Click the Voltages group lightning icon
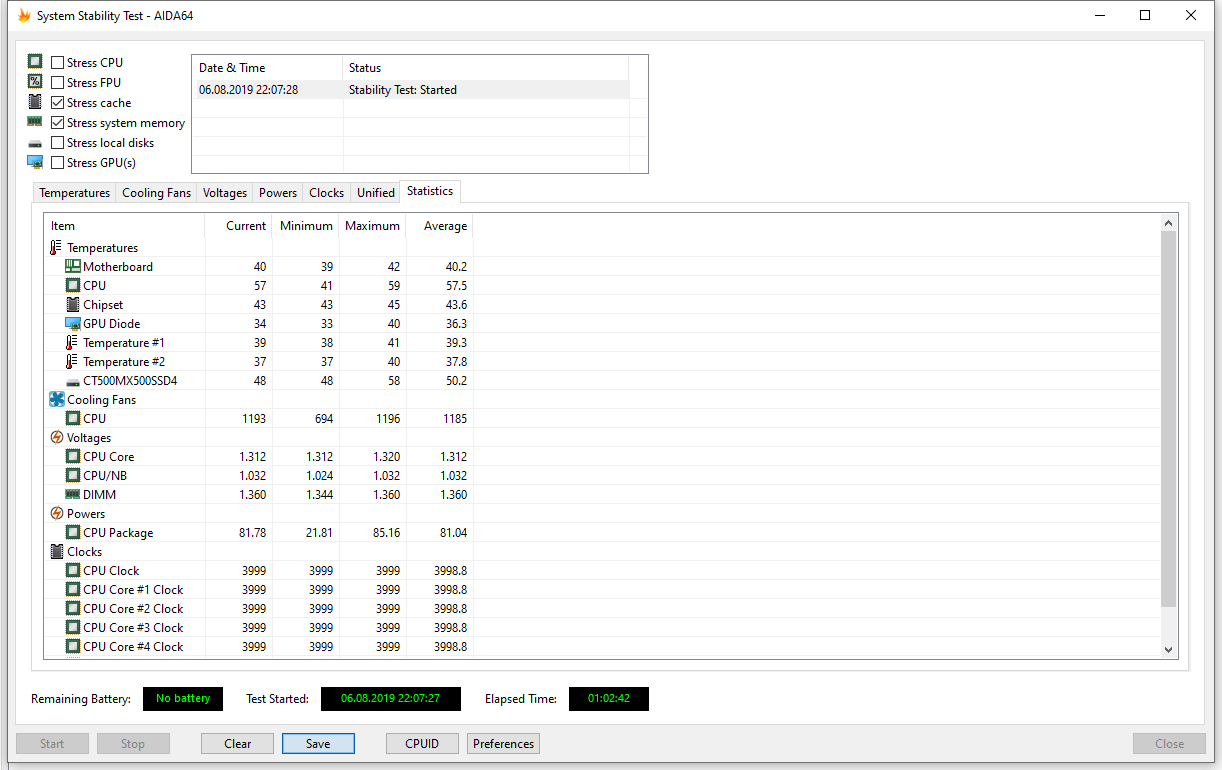The image size is (1222, 770). click(x=56, y=437)
